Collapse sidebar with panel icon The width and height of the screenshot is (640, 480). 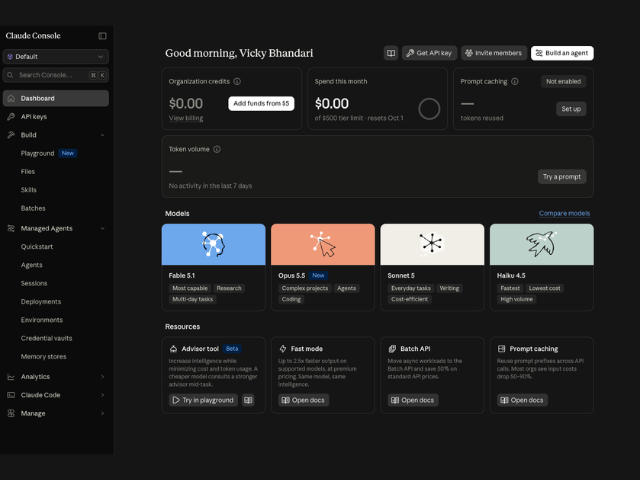[102, 36]
